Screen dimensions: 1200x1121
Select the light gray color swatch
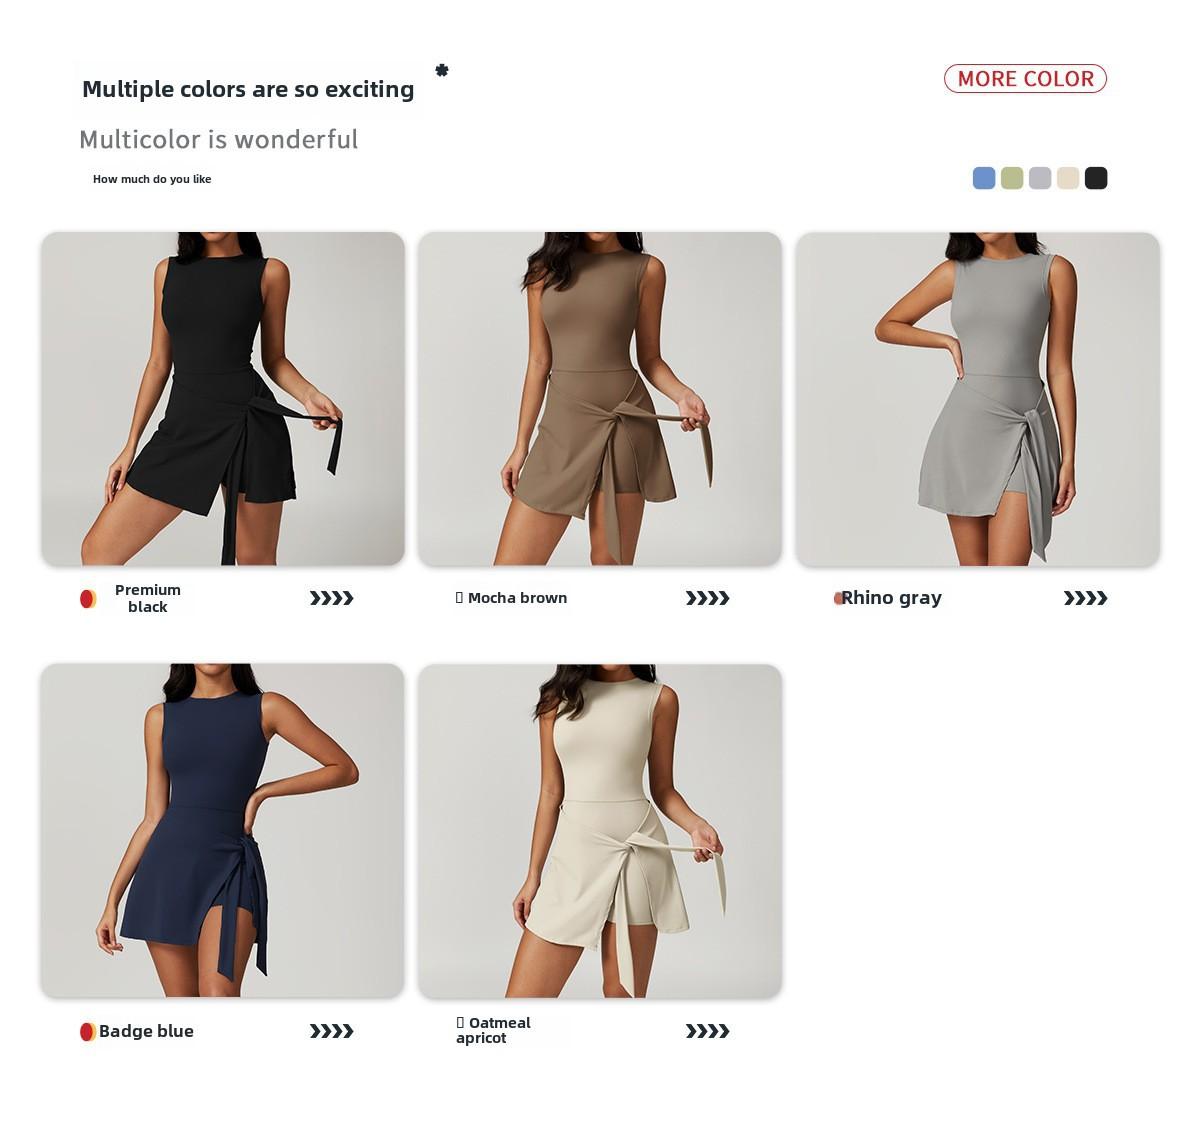click(x=1040, y=178)
